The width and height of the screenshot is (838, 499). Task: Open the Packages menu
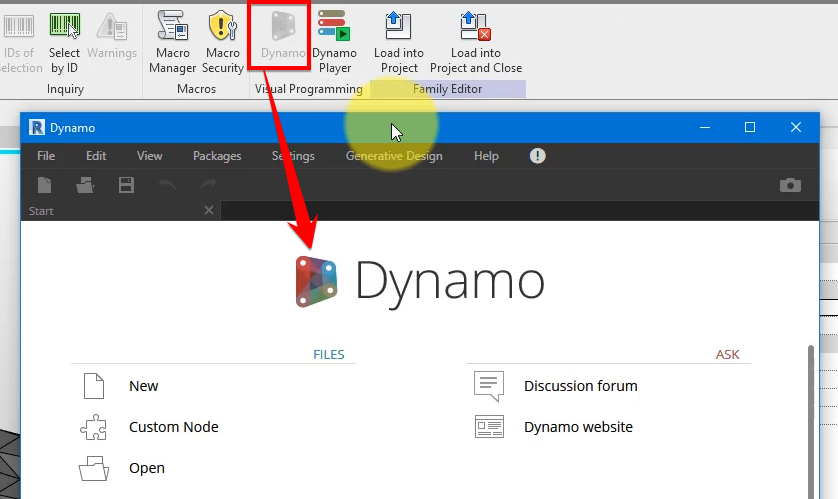(x=217, y=156)
